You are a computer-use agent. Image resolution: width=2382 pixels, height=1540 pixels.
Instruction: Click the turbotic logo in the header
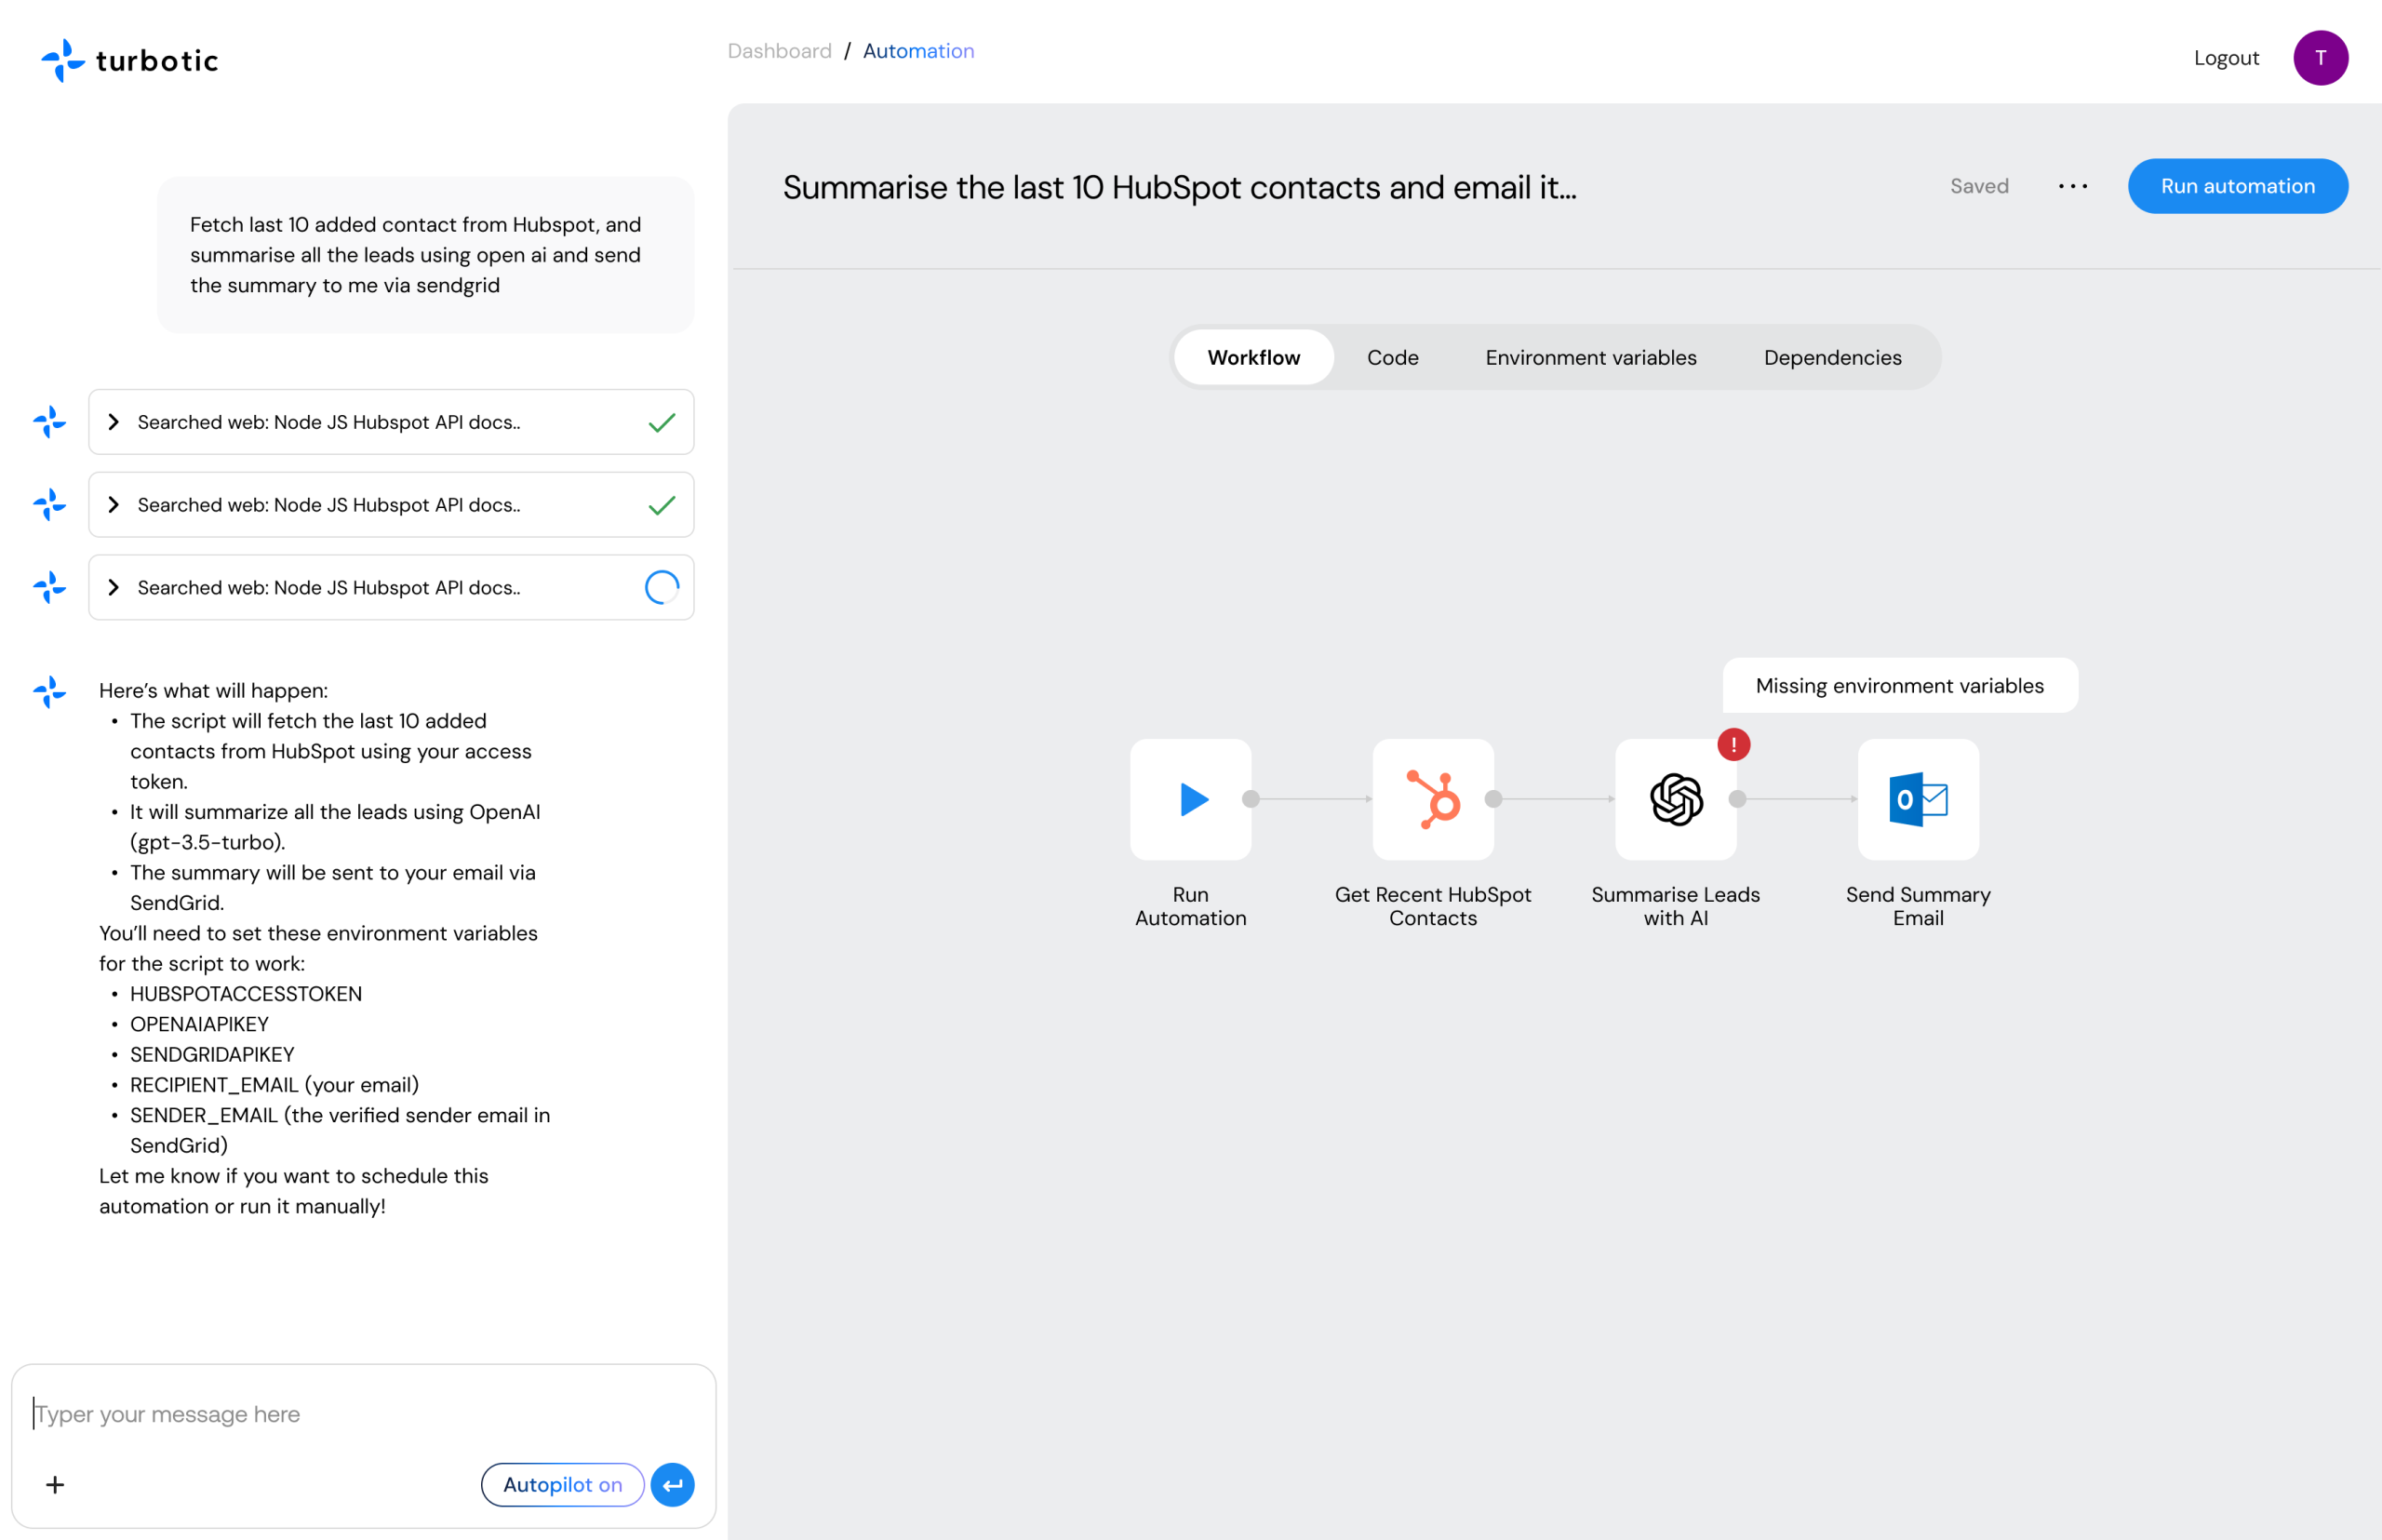click(x=130, y=60)
